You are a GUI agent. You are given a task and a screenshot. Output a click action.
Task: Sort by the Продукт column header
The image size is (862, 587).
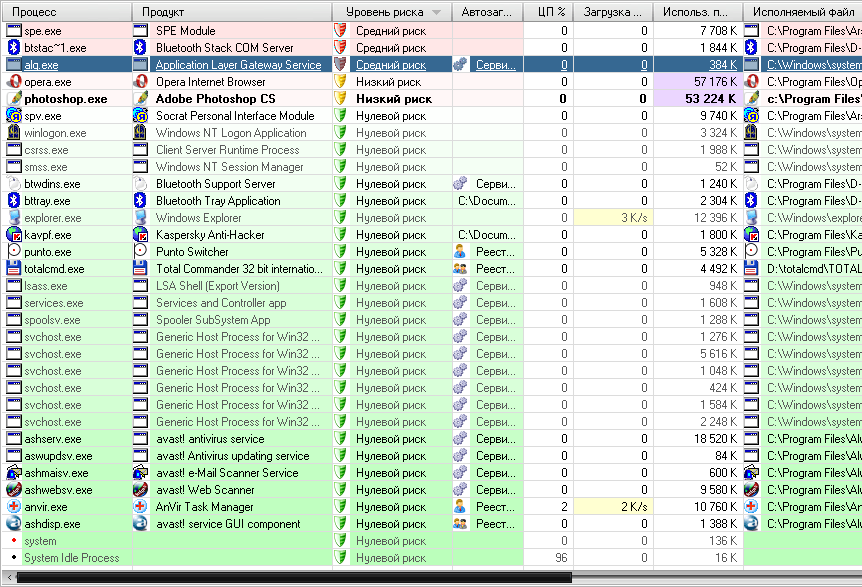pos(232,12)
